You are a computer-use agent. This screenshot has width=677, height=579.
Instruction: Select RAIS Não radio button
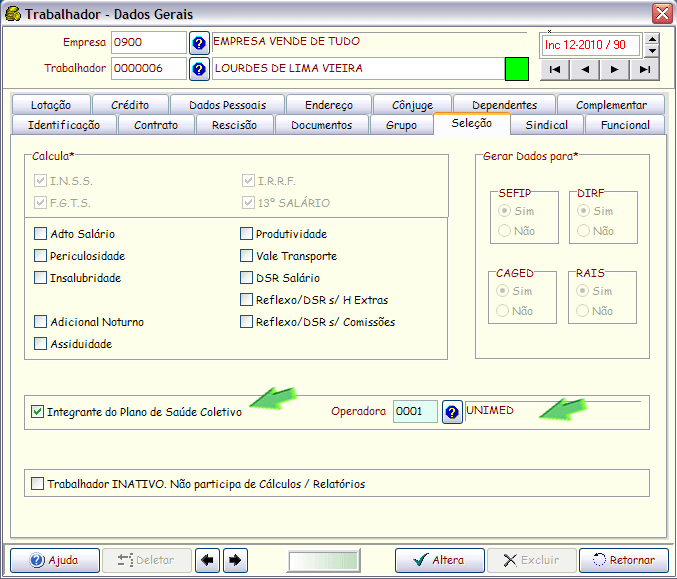point(582,310)
